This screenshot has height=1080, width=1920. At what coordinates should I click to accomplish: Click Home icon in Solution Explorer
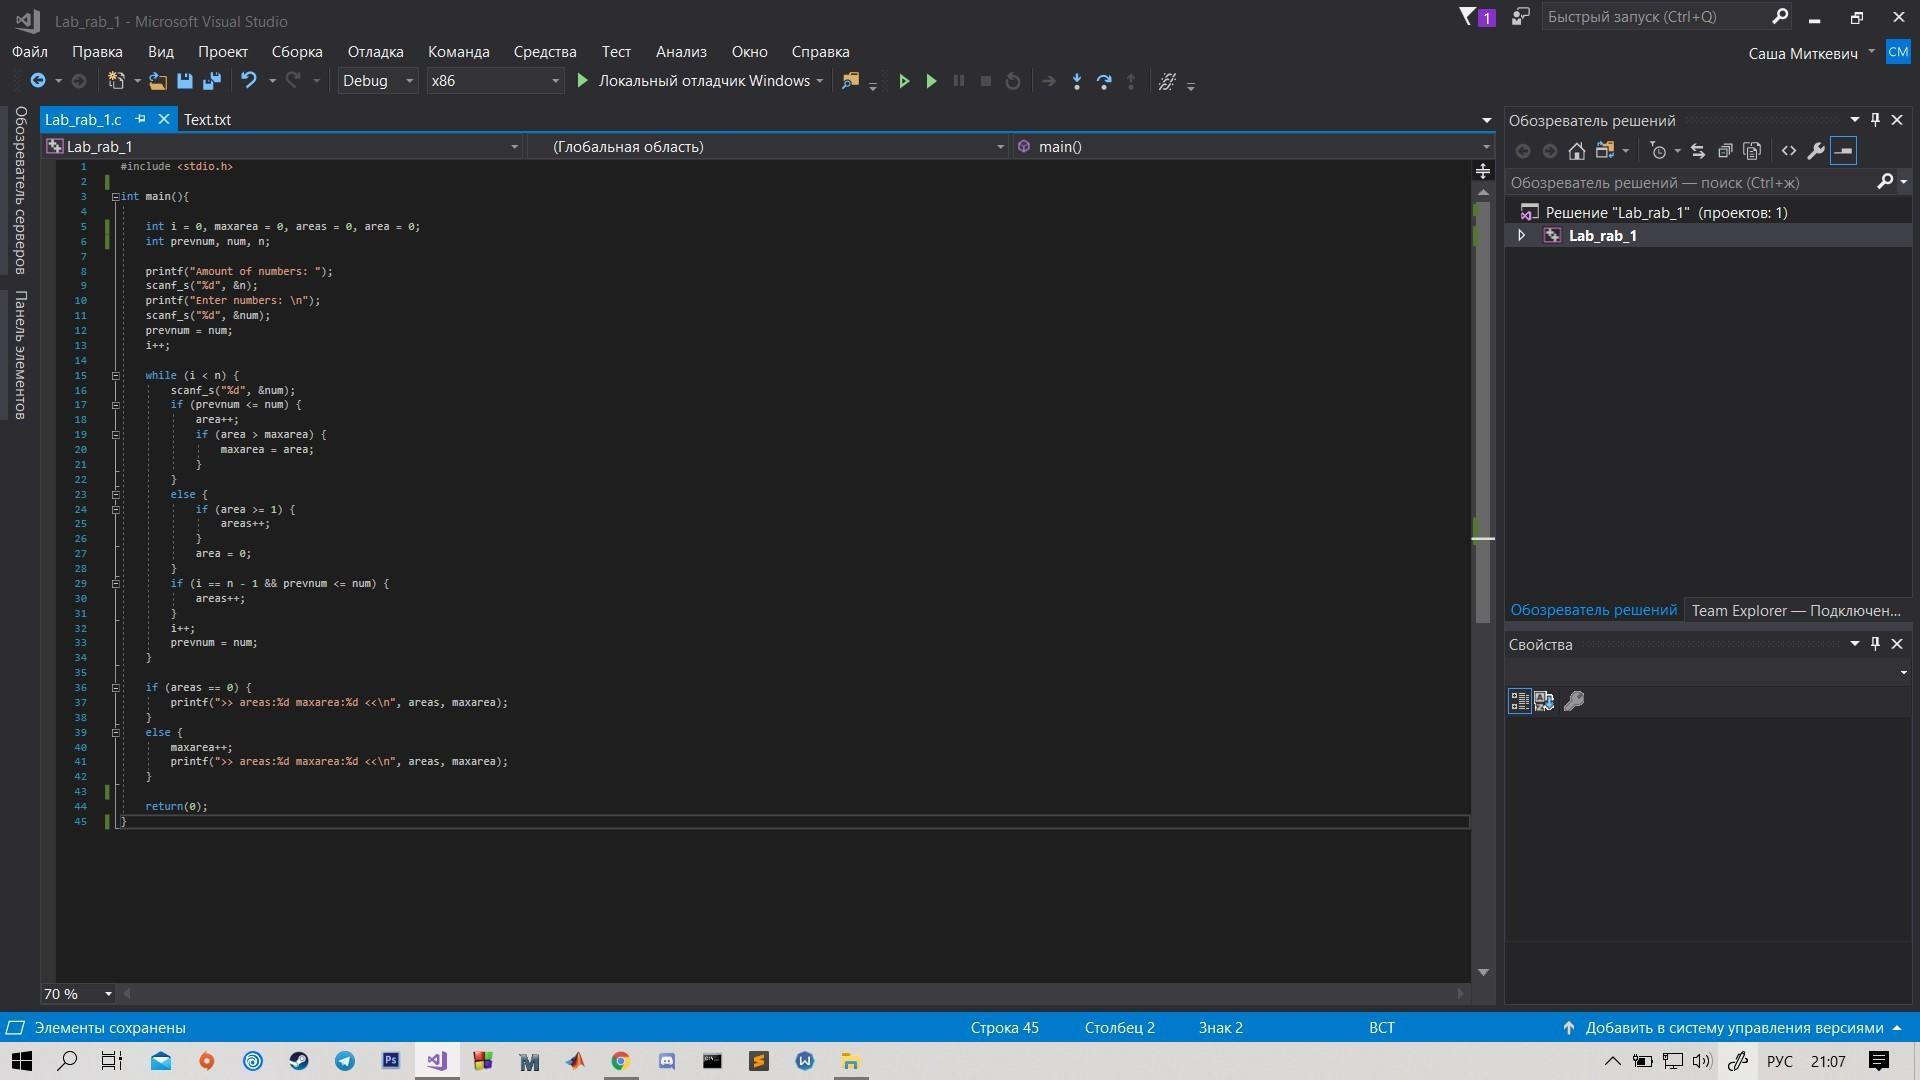pos(1577,151)
